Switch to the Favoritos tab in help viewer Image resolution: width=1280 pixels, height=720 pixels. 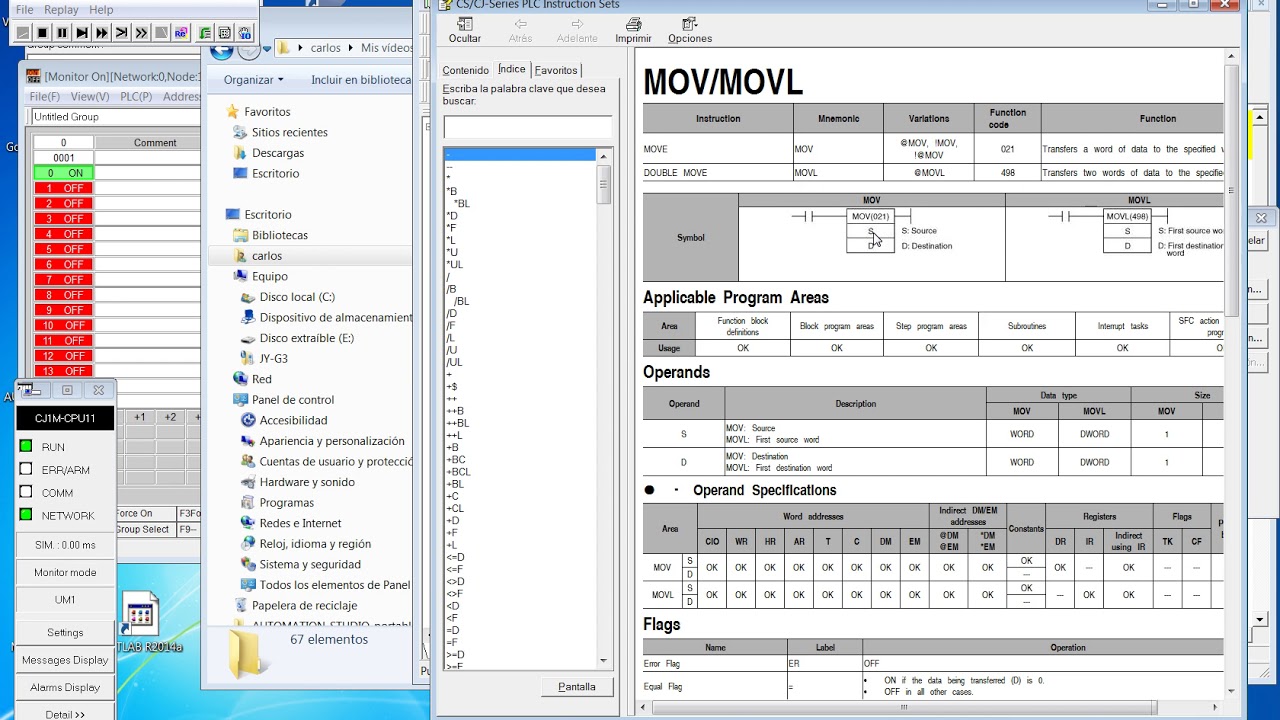pos(556,70)
